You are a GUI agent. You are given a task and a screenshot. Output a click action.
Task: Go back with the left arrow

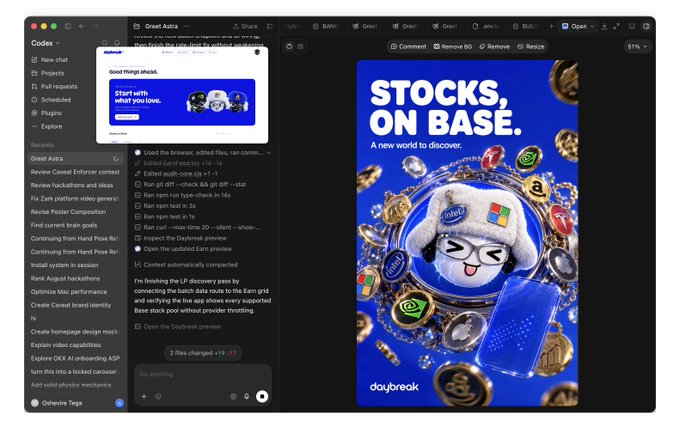[x=82, y=26]
